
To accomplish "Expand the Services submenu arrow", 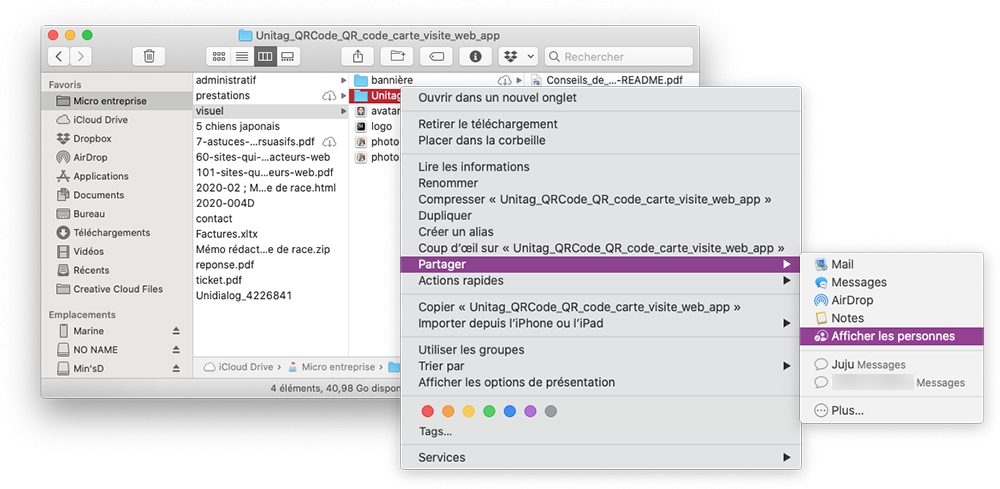I will 787,458.
